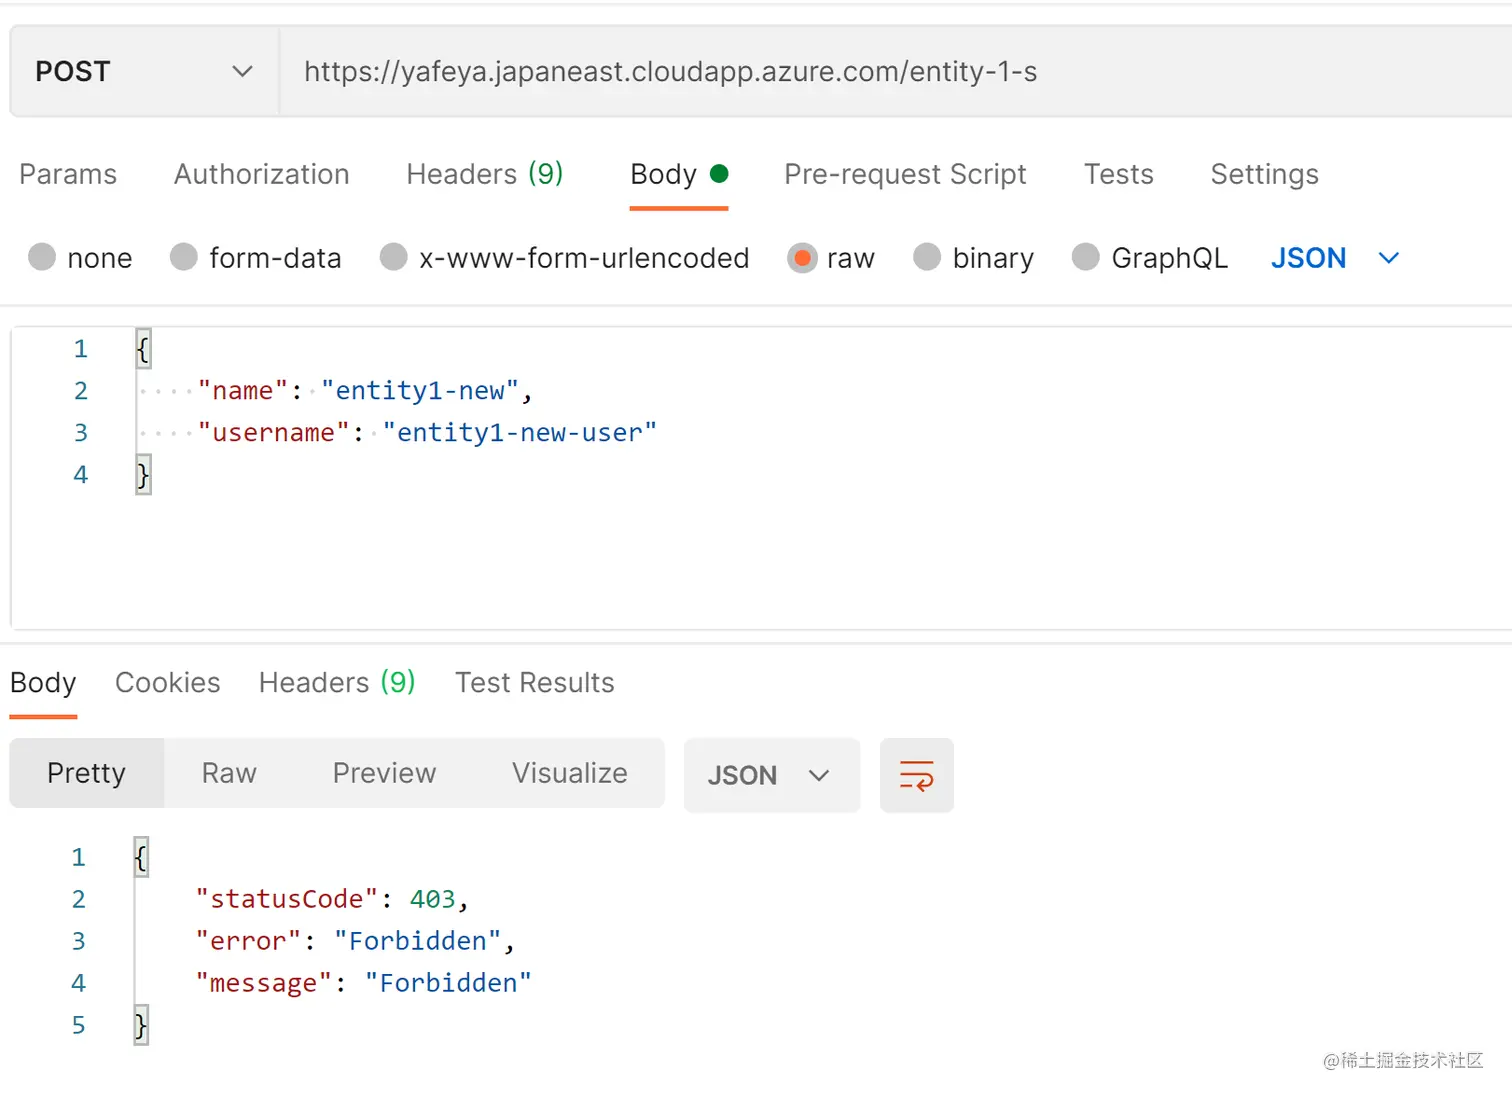Screen dimensions: 1512x1099
Task: Go to Pre-request Script tab
Action: point(905,174)
